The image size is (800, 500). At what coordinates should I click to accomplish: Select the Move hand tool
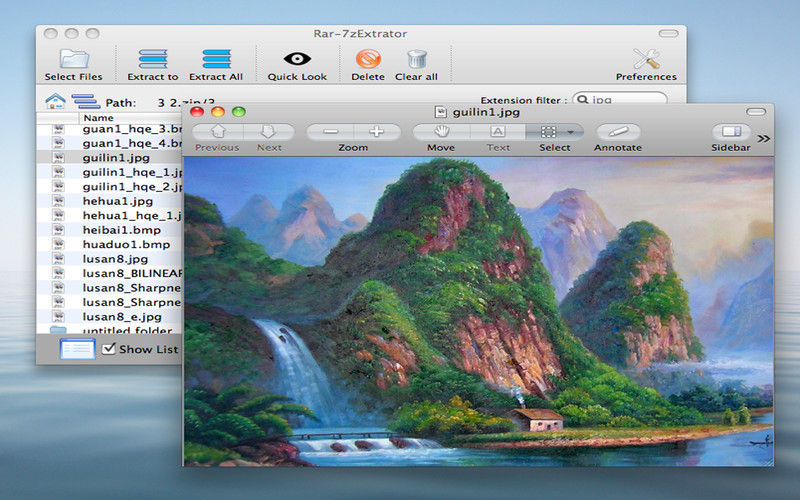point(441,132)
